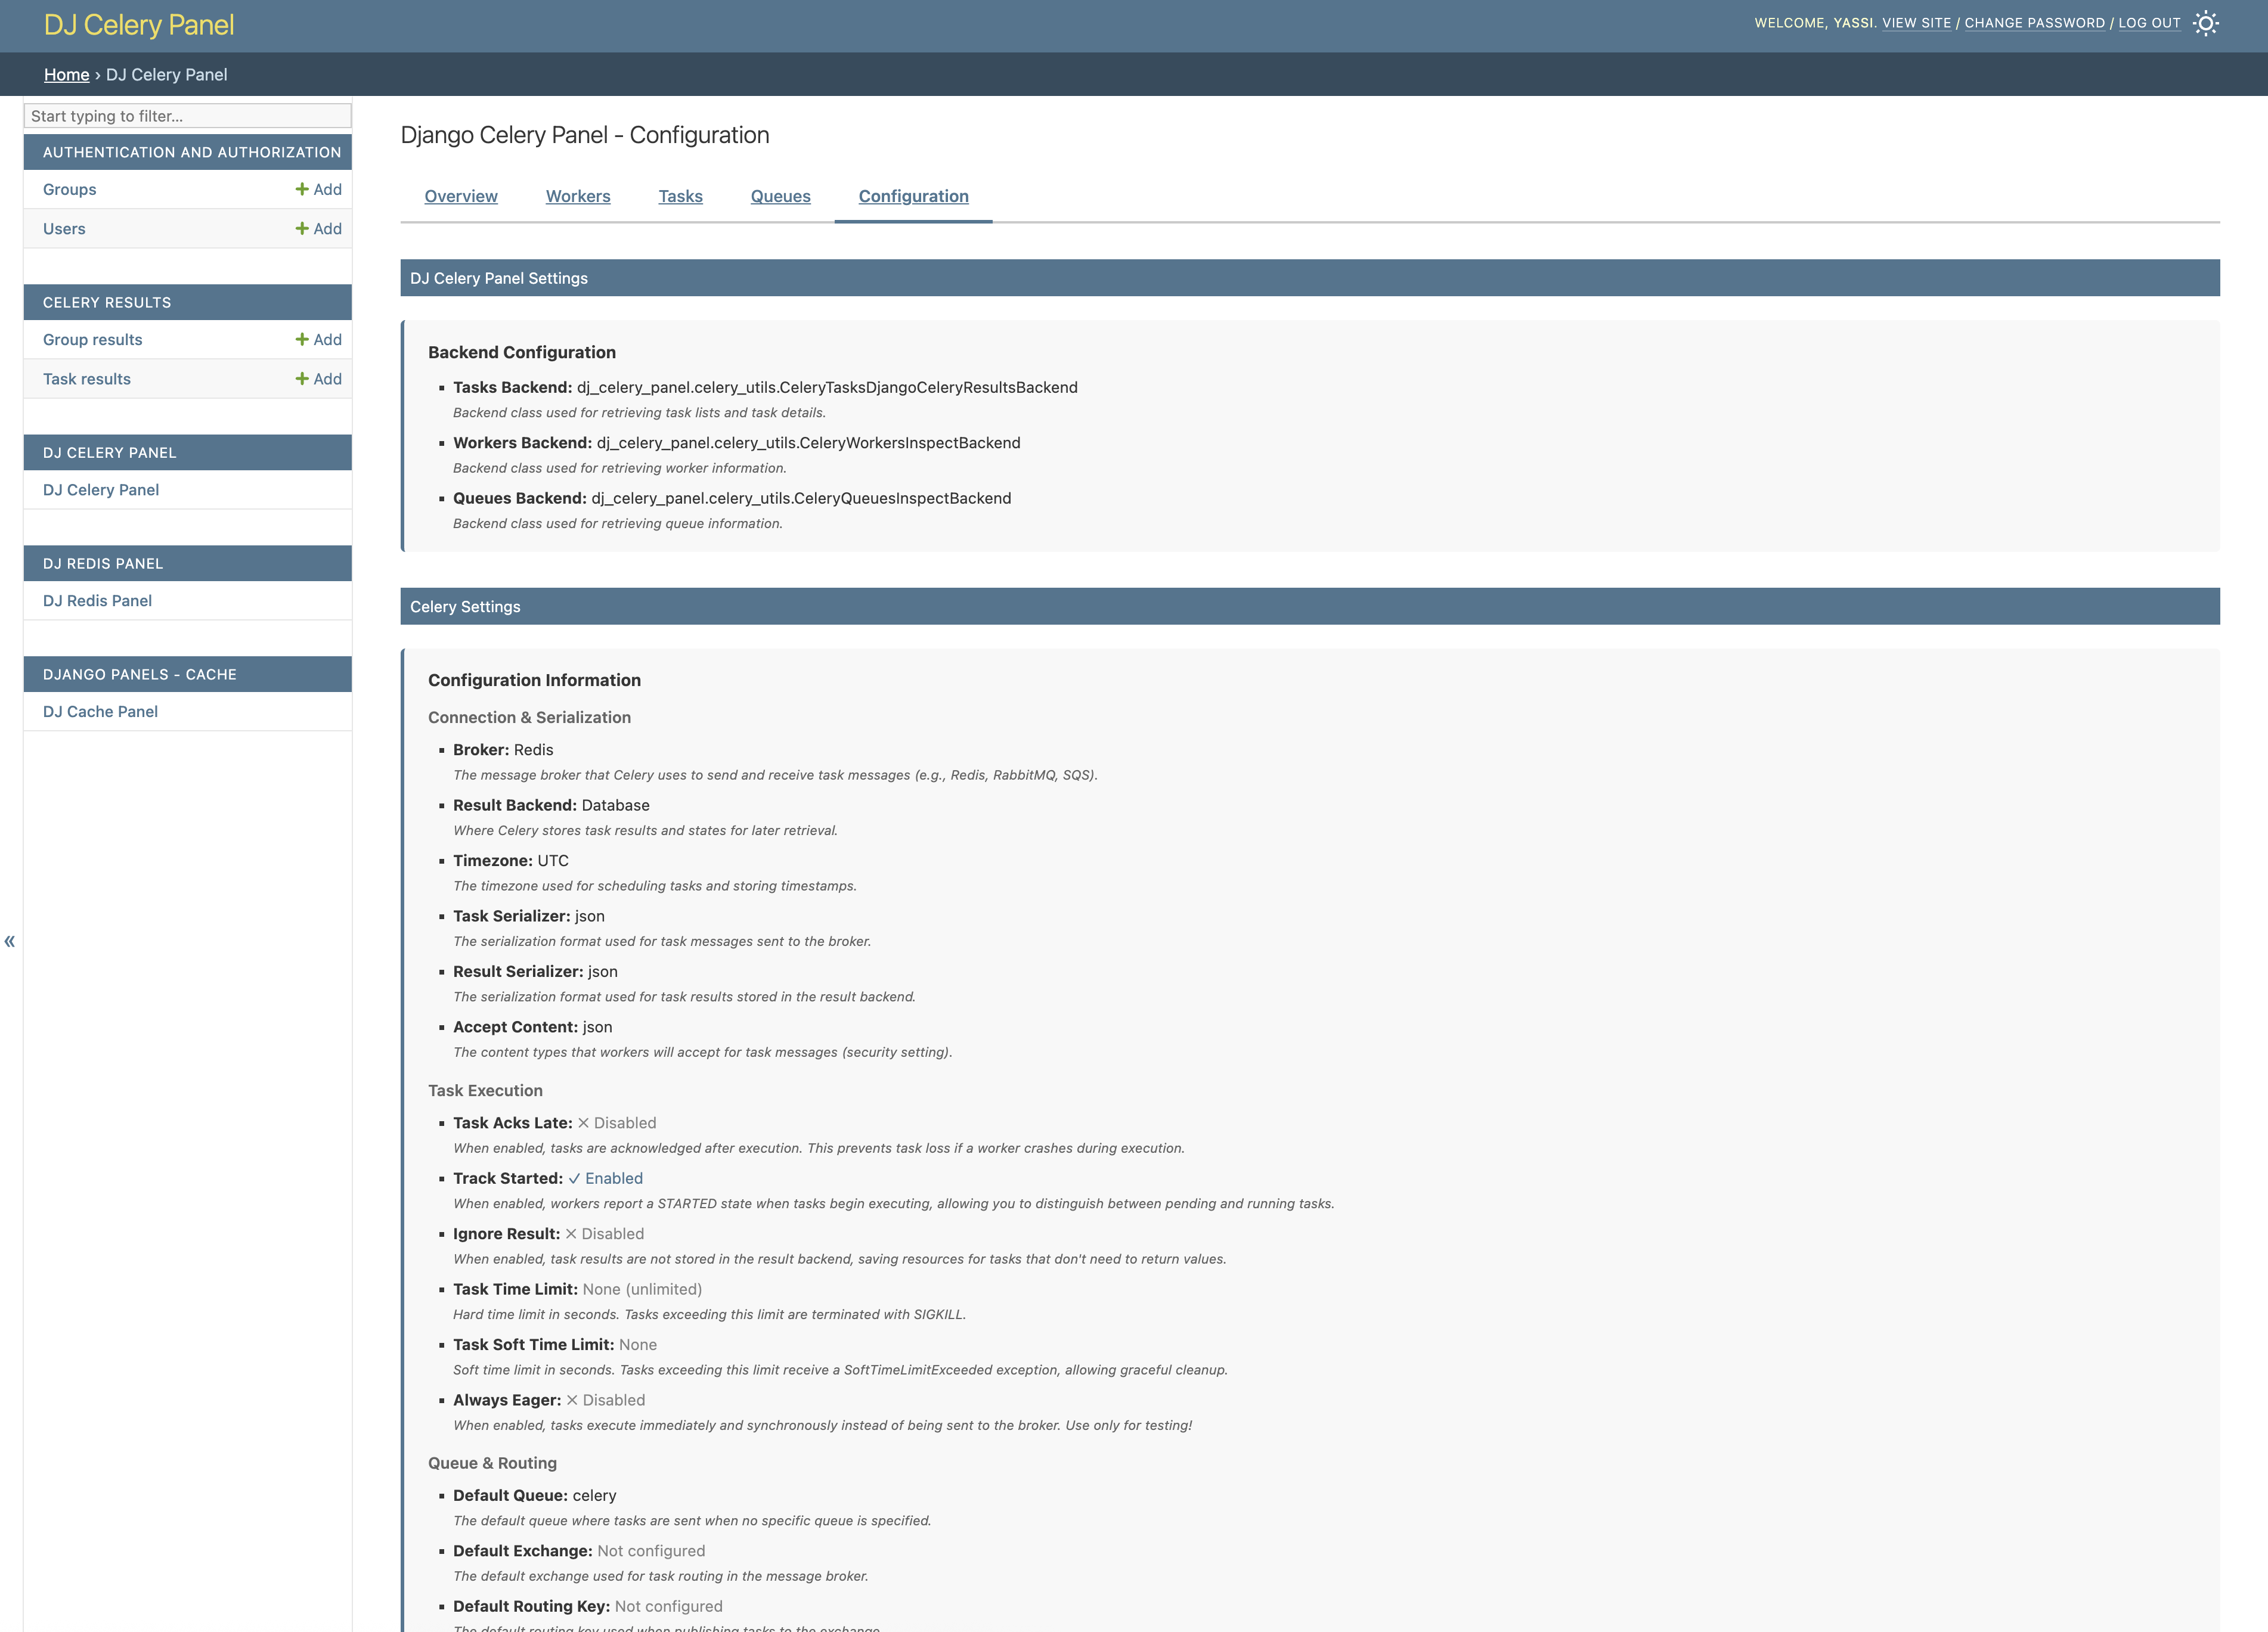Click the Configuration tab

point(913,196)
